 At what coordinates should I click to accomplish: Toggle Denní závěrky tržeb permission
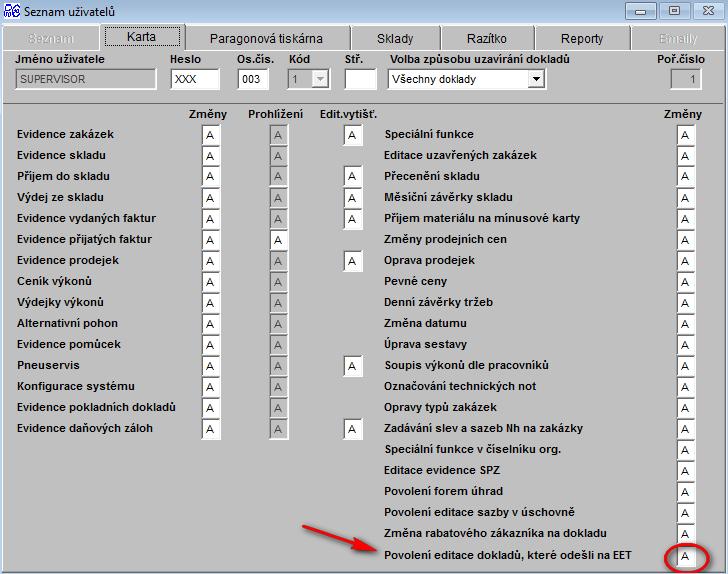click(685, 303)
